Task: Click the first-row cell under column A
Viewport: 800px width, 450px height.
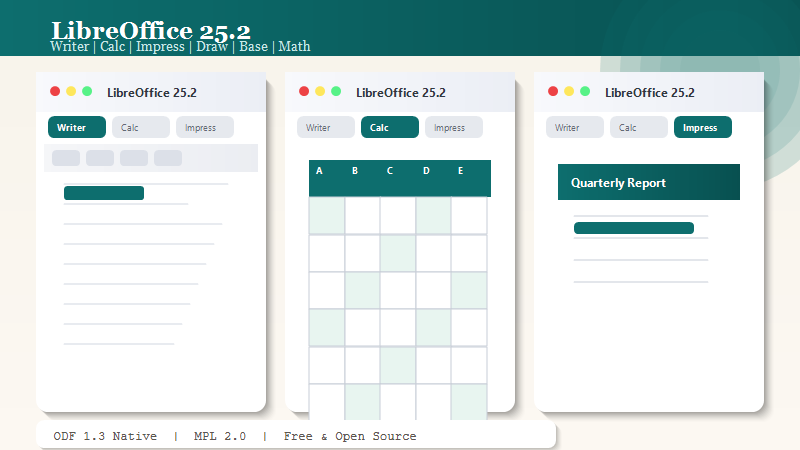Action: pyautogui.click(x=327, y=215)
